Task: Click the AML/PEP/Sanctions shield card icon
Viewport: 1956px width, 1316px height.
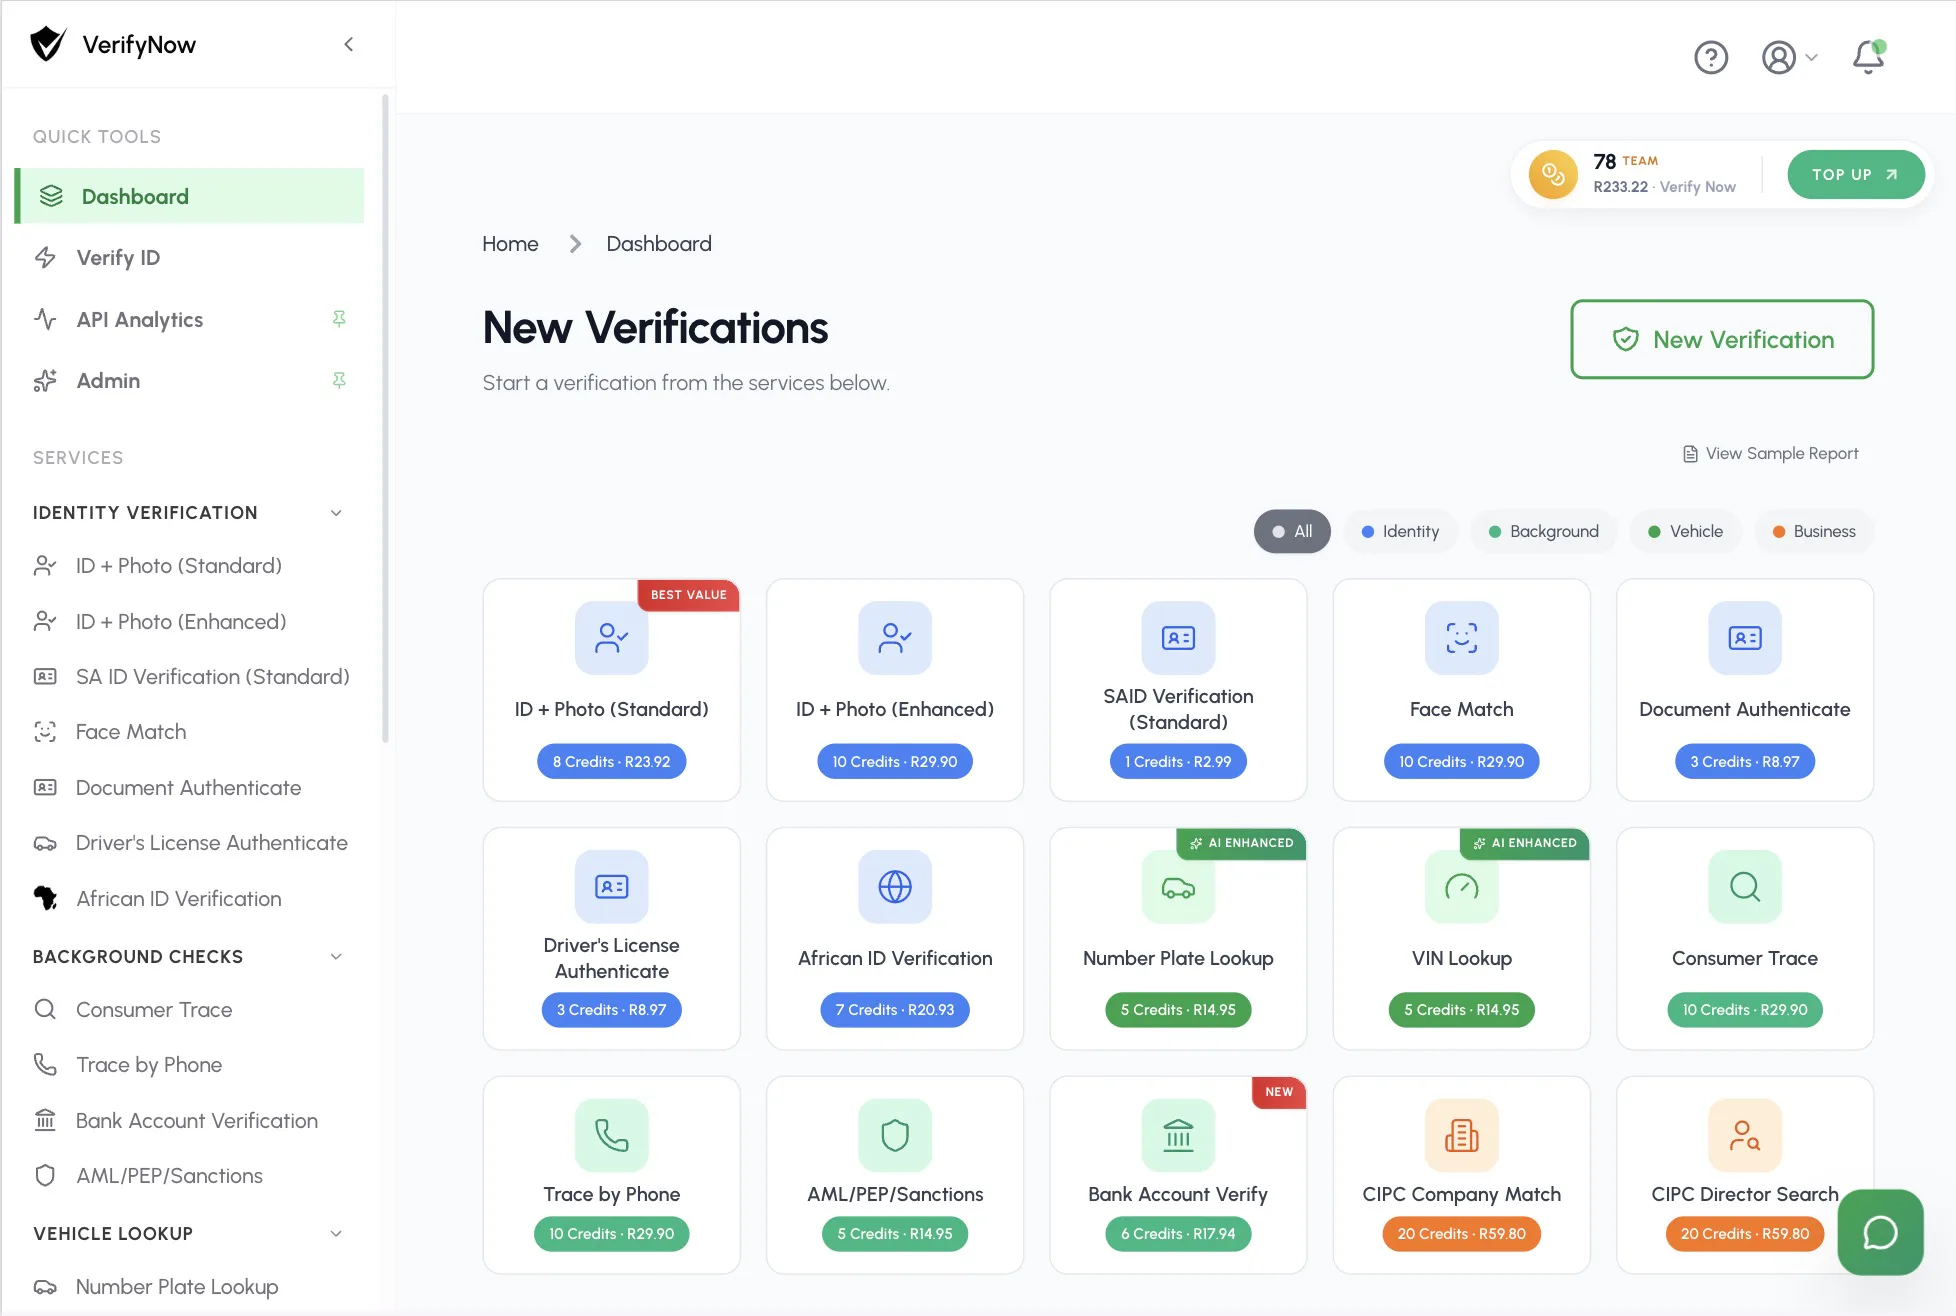Action: point(895,1135)
